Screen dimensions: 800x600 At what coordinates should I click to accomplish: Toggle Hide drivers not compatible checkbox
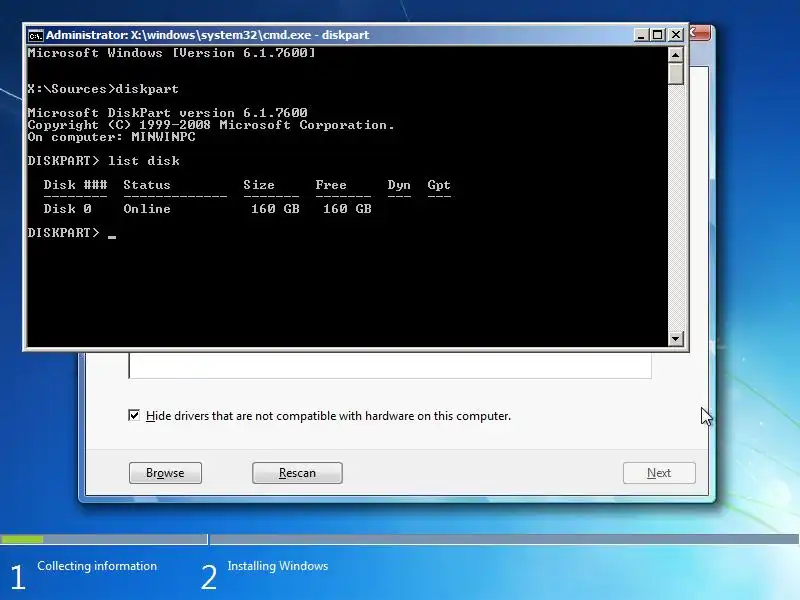click(134, 415)
